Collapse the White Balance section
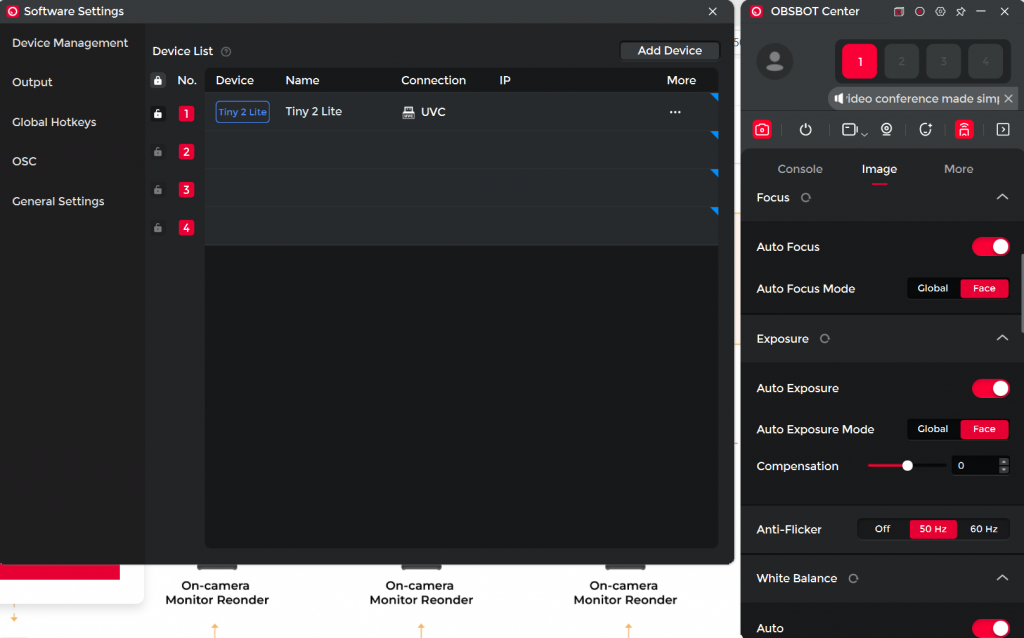 pyautogui.click(x=1002, y=578)
